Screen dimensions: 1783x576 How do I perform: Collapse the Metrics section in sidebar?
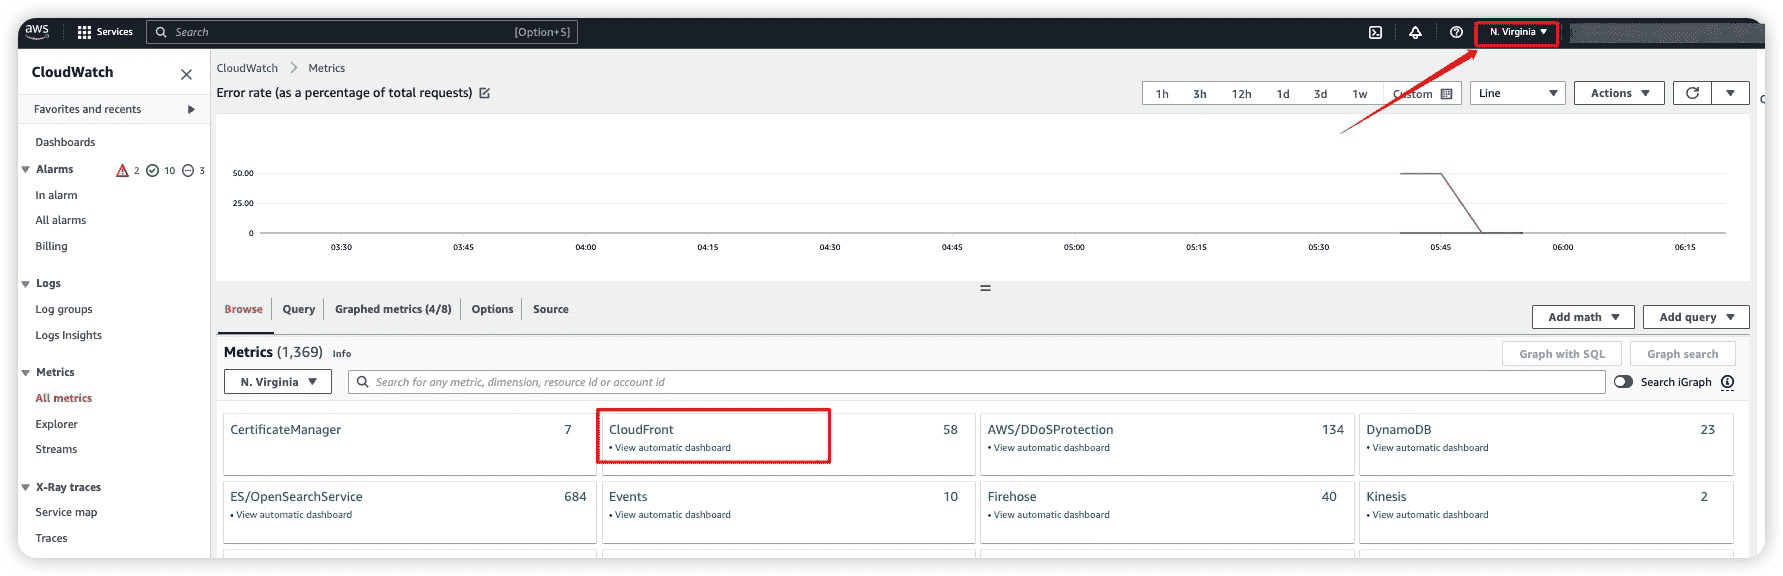pyautogui.click(x=25, y=373)
